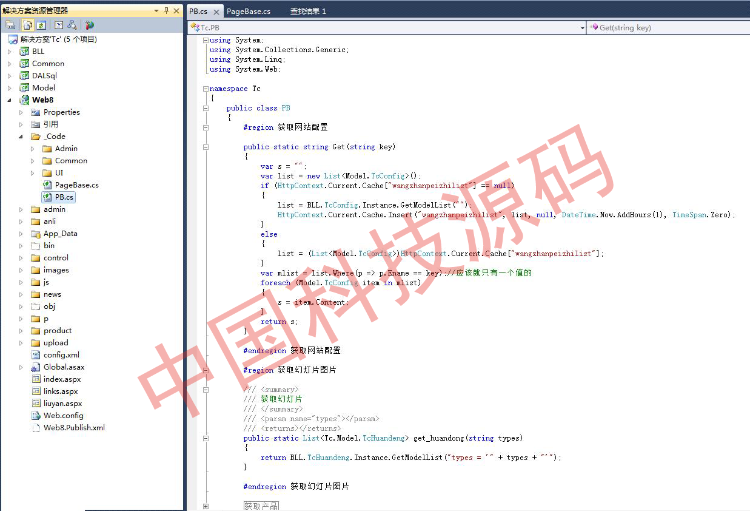Collapse the public class PB outlining toggle
Viewport: 750px width, 511px height.
click(x=204, y=107)
